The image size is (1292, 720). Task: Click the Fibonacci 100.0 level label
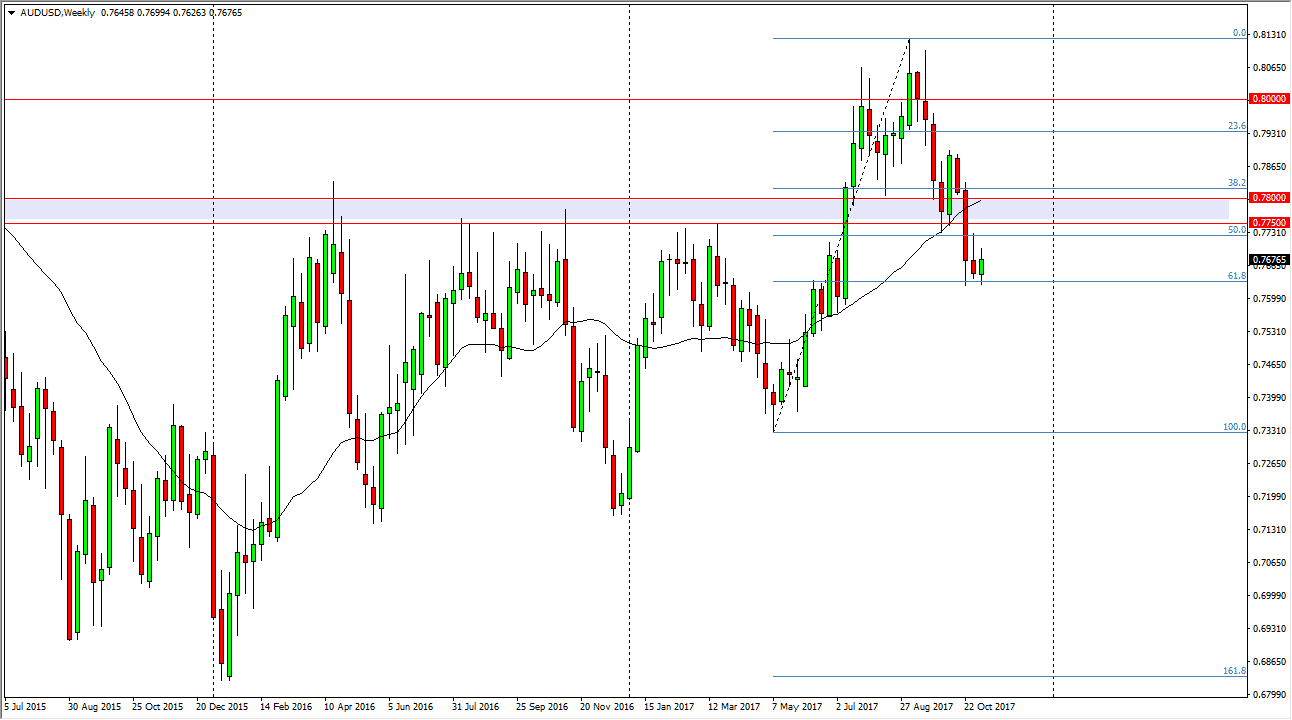[1234, 427]
